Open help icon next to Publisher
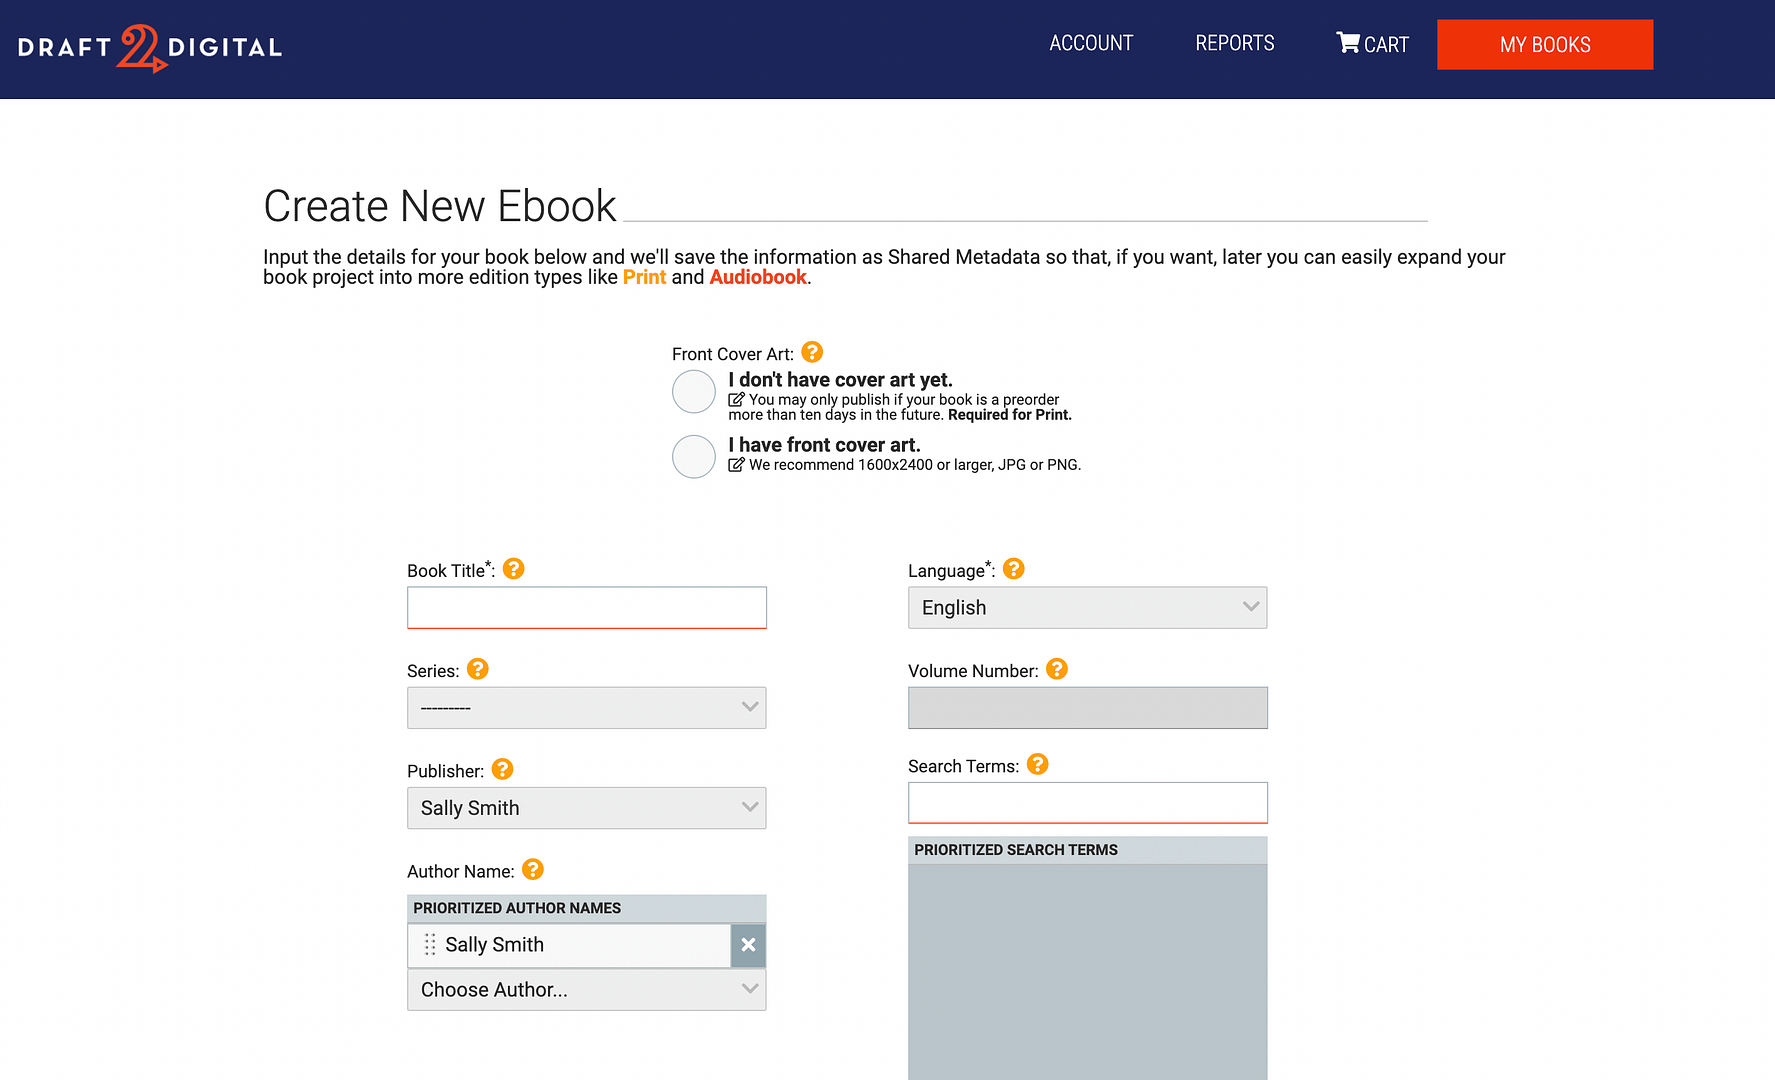This screenshot has height=1080, width=1775. coord(502,769)
